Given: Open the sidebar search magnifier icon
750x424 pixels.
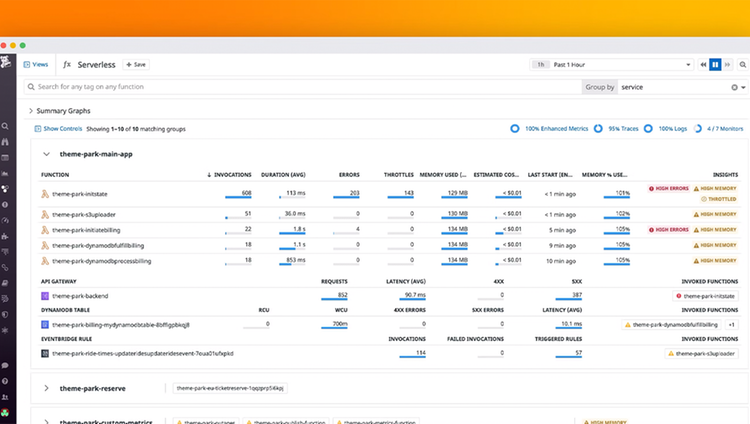Looking at the screenshot, I should 5,126.
